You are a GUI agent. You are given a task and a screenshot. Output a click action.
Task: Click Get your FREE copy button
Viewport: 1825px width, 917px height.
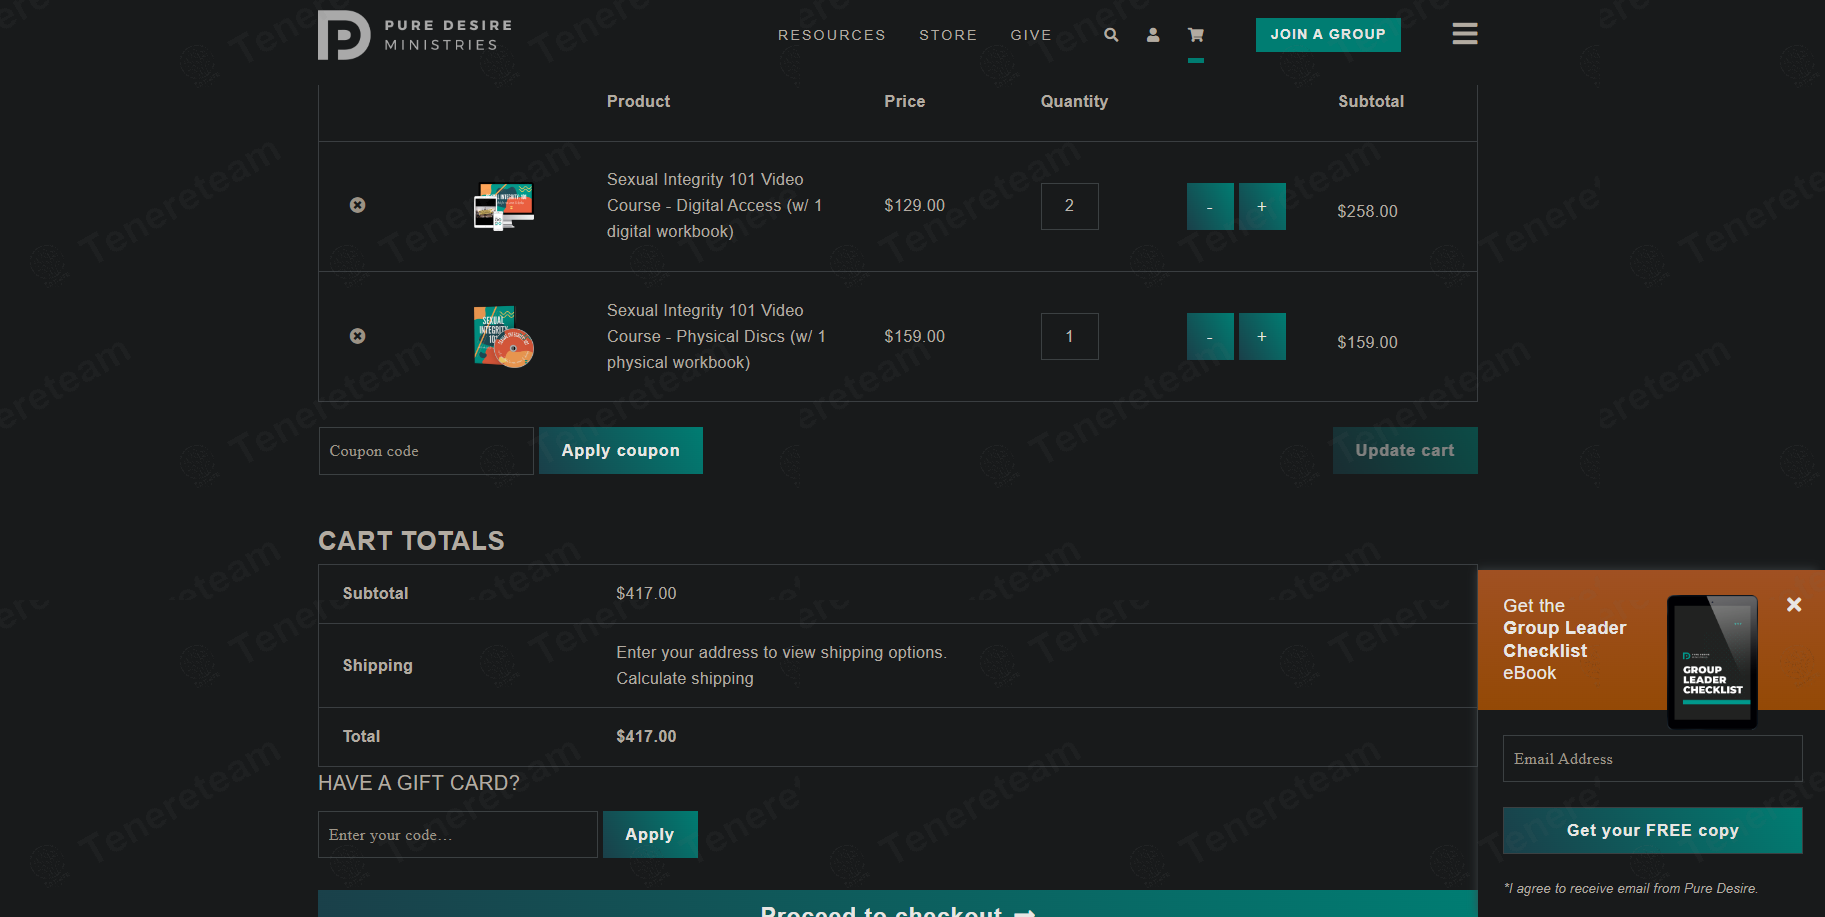(1653, 830)
